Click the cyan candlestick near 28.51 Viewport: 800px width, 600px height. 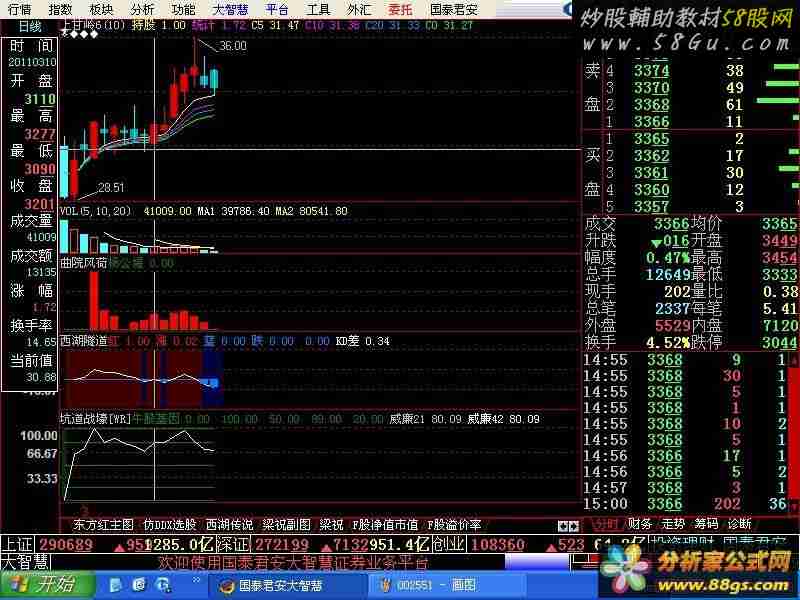click(64, 171)
